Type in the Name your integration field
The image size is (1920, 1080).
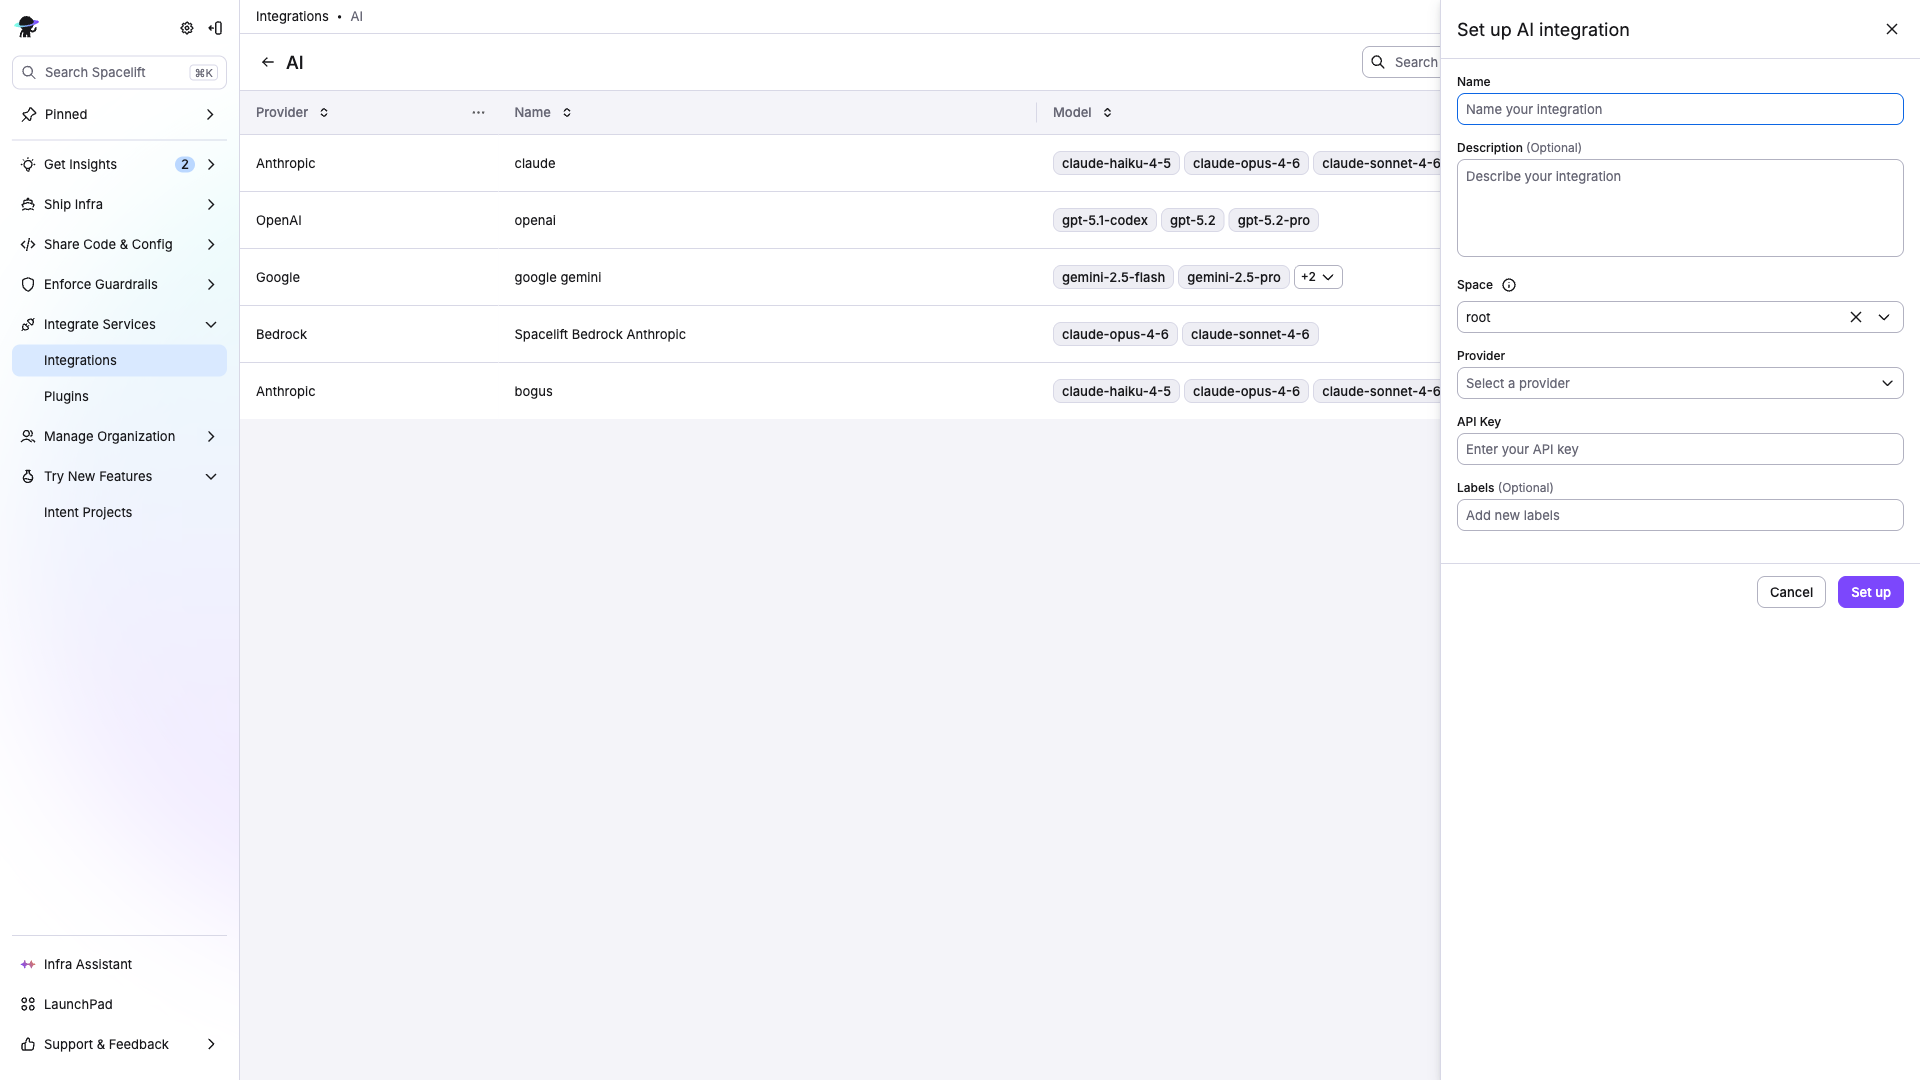click(1679, 109)
